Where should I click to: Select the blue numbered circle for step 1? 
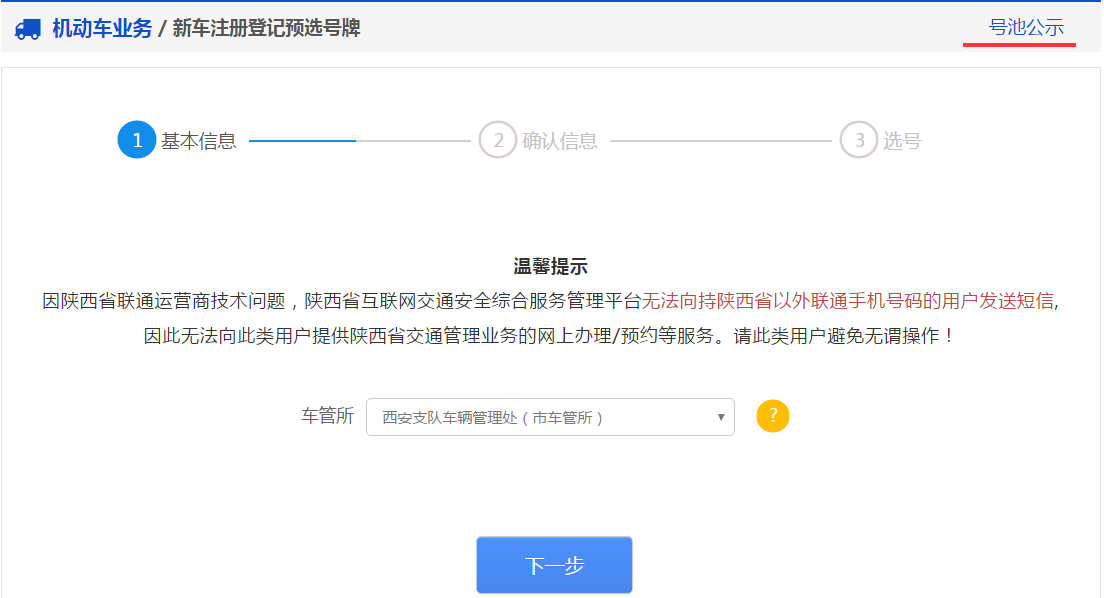[137, 140]
